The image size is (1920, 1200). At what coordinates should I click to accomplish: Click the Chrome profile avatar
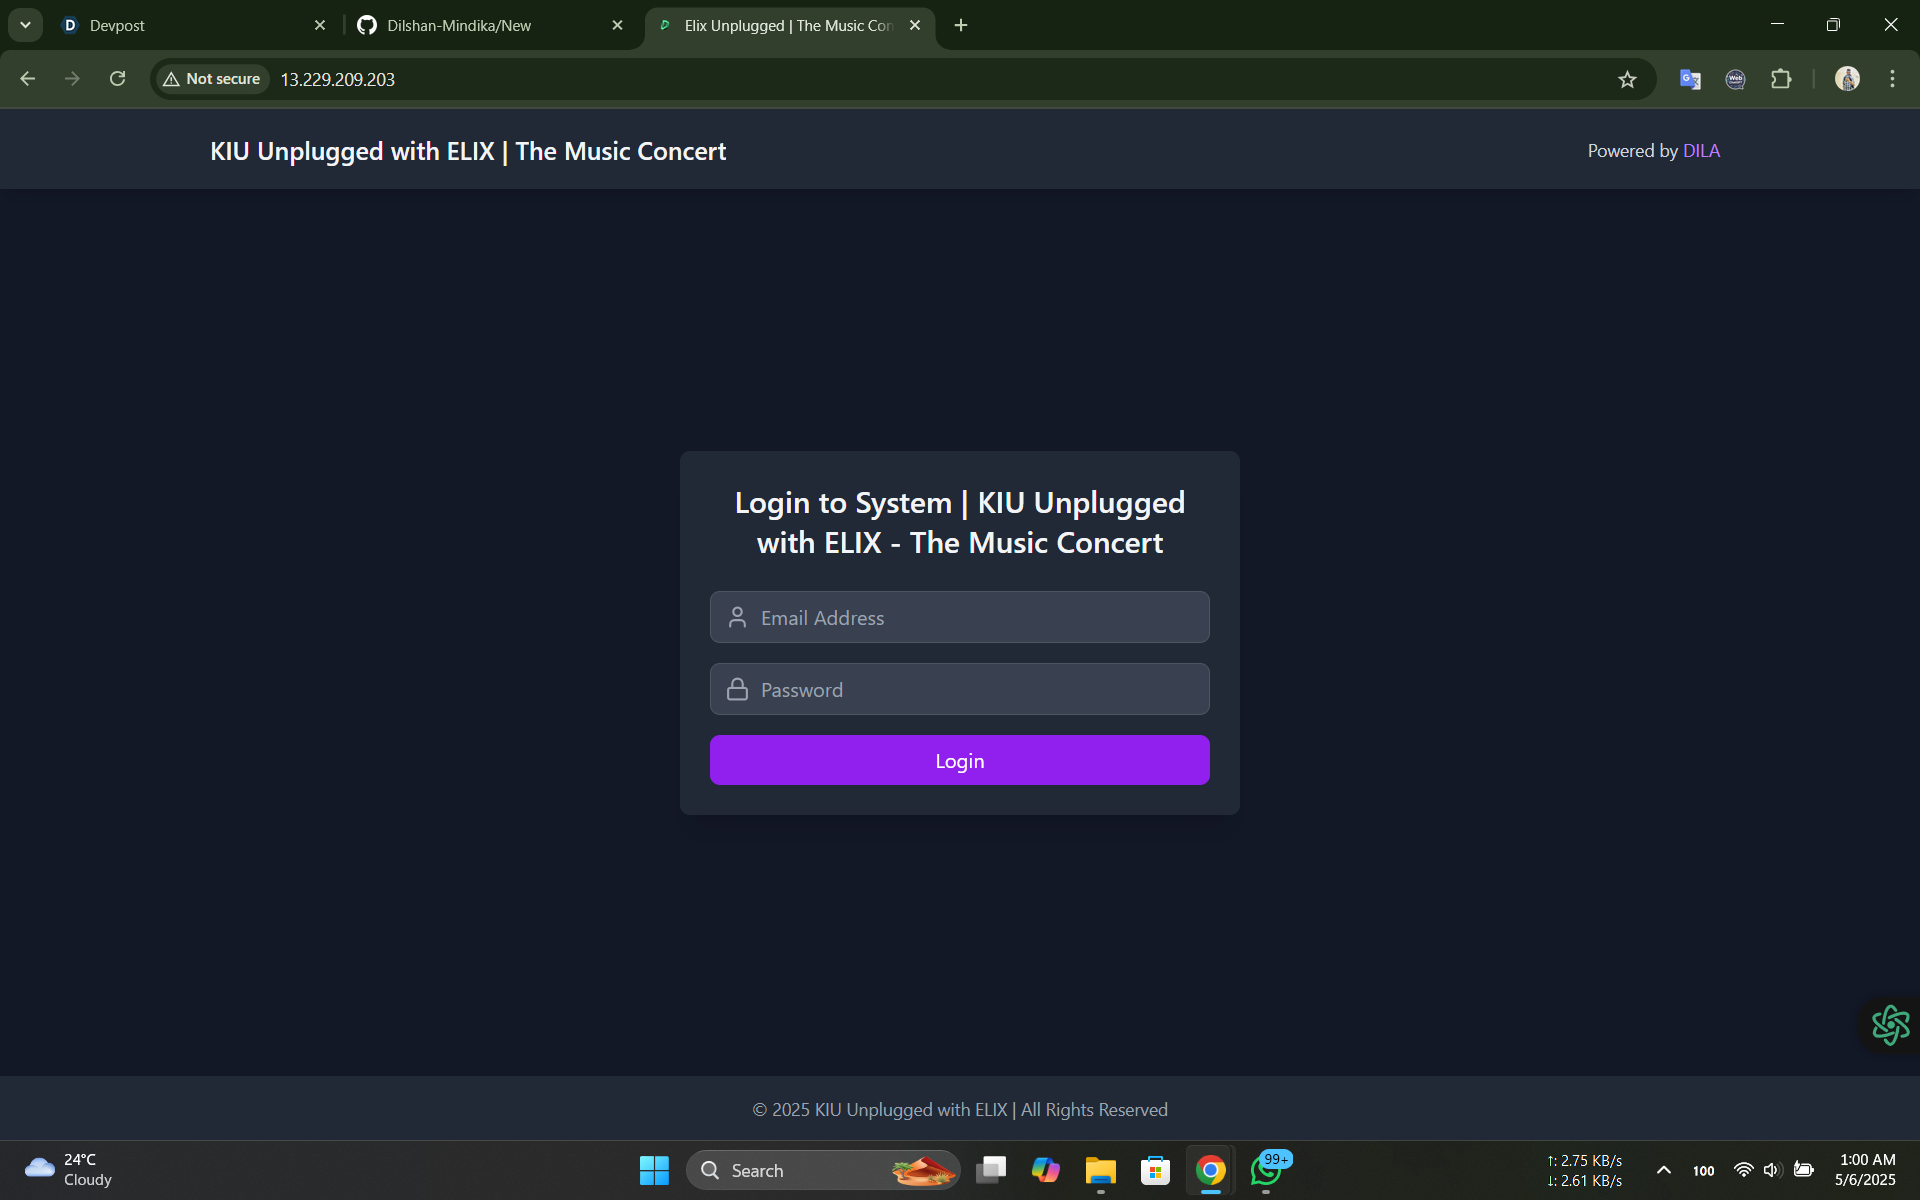[x=1847, y=79]
